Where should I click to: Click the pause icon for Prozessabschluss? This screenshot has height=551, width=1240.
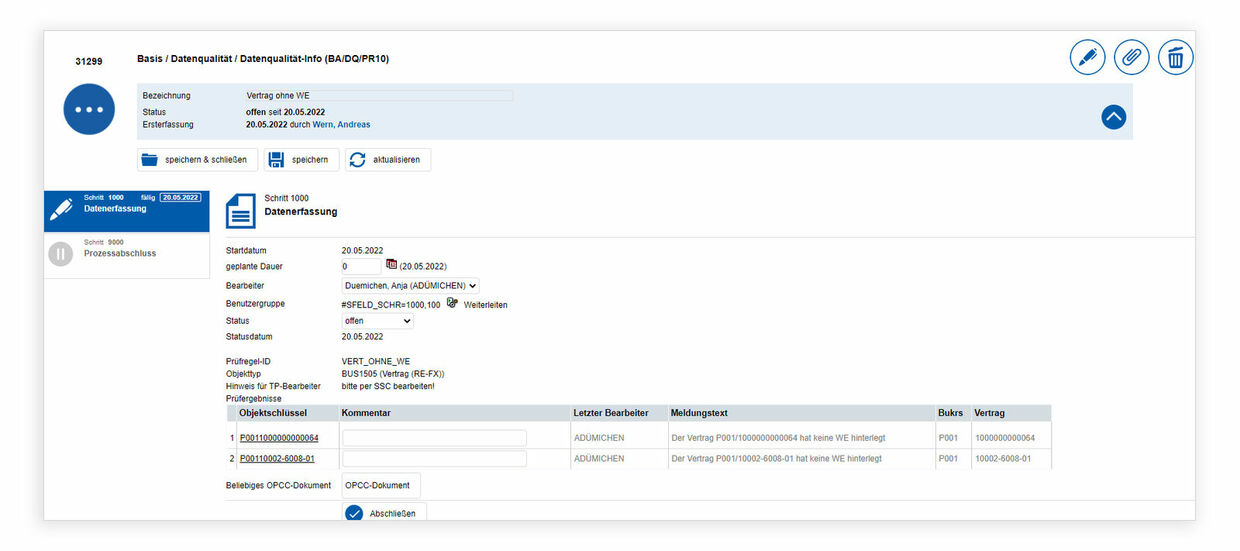[61, 254]
